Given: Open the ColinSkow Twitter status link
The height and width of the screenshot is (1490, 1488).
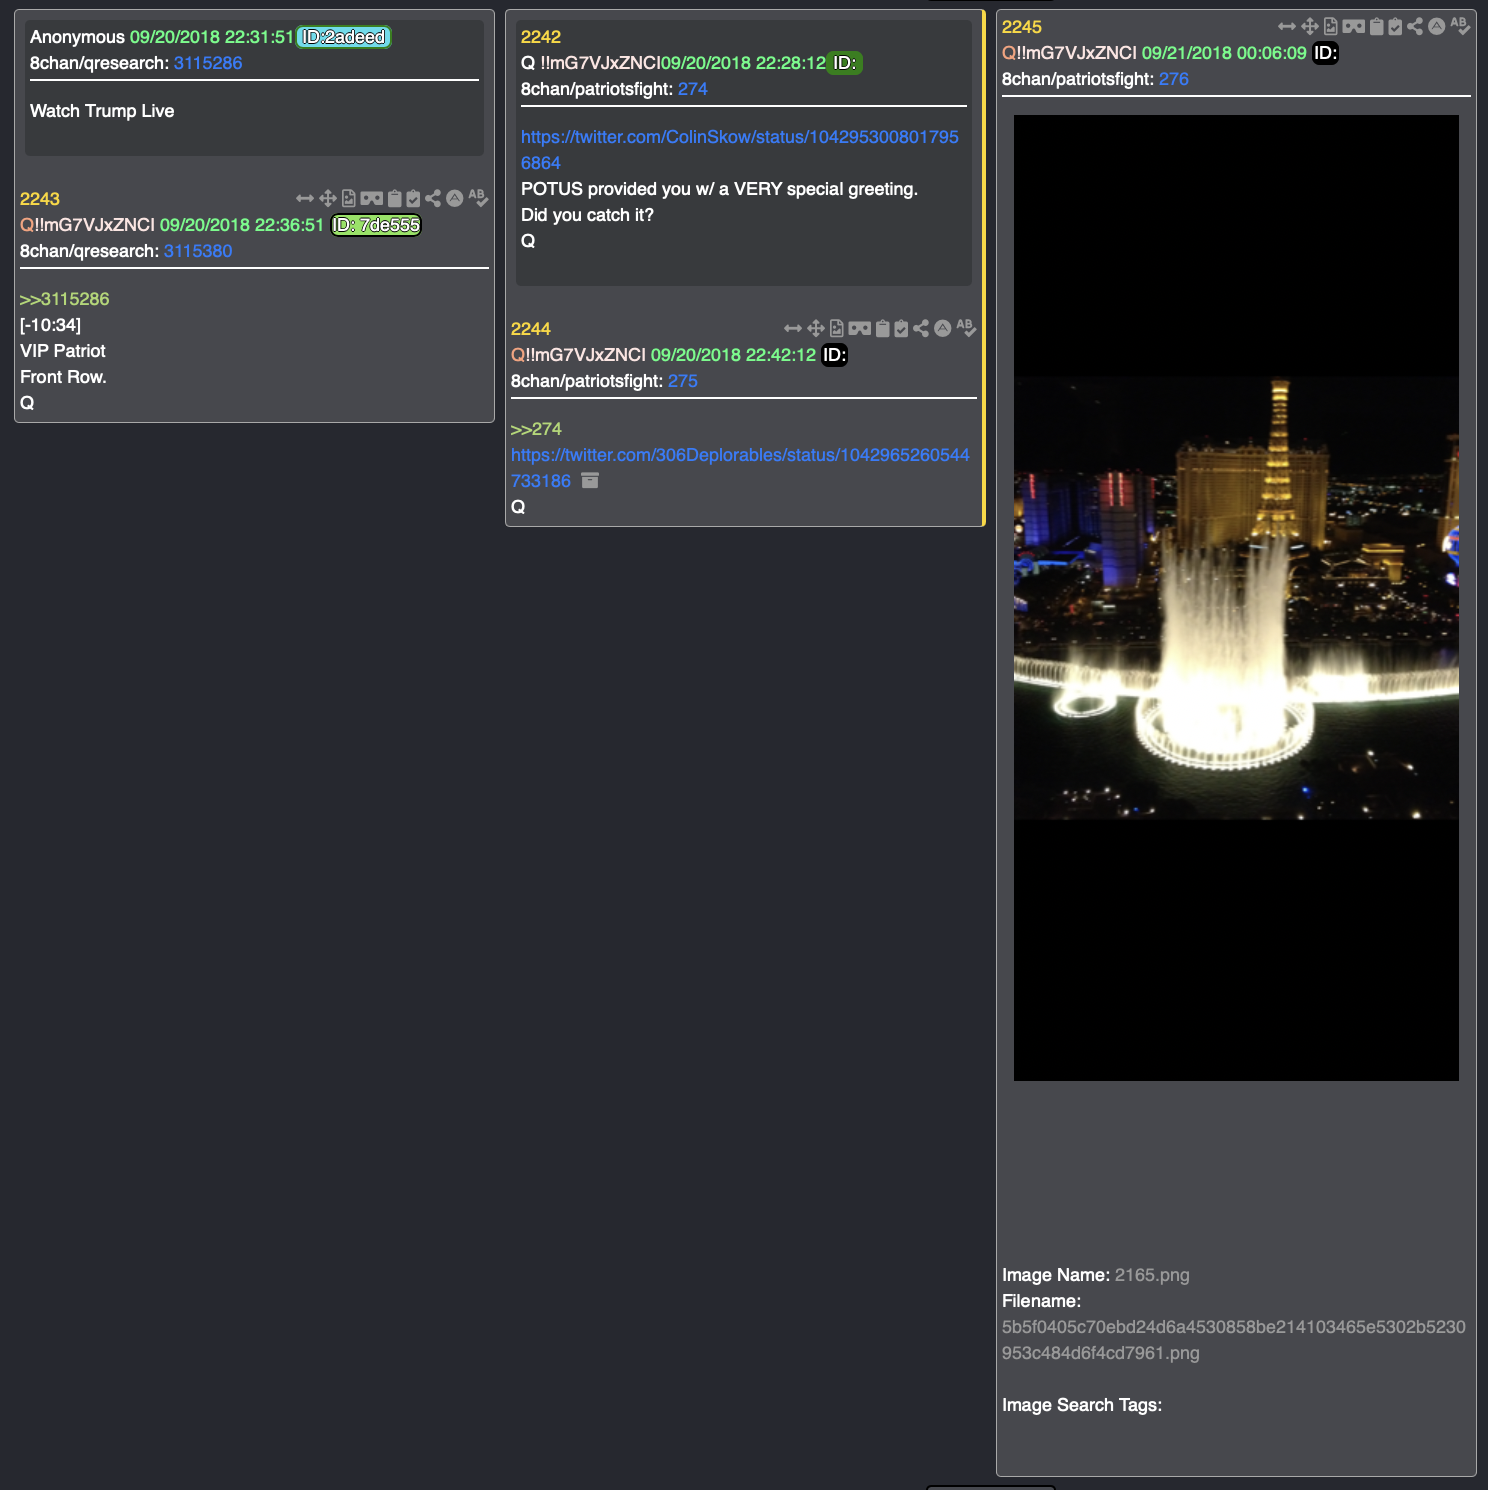Looking at the screenshot, I should pyautogui.click(x=740, y=150).
